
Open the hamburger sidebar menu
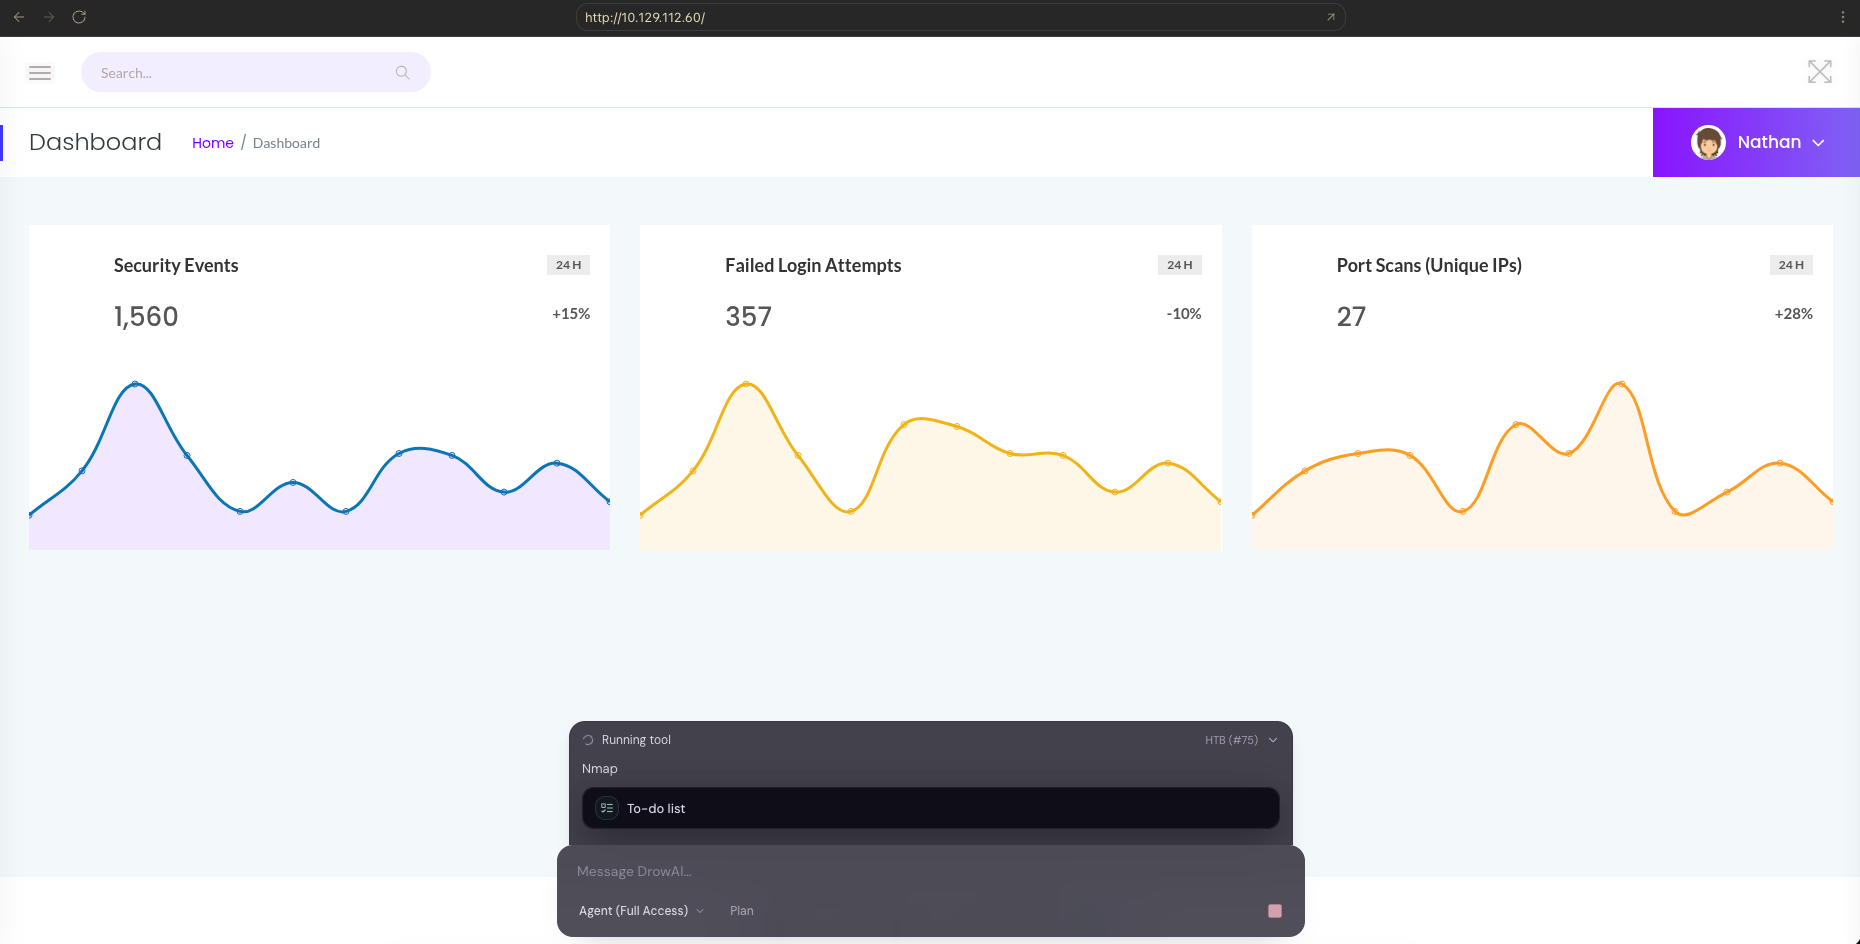tap(40, 73)
